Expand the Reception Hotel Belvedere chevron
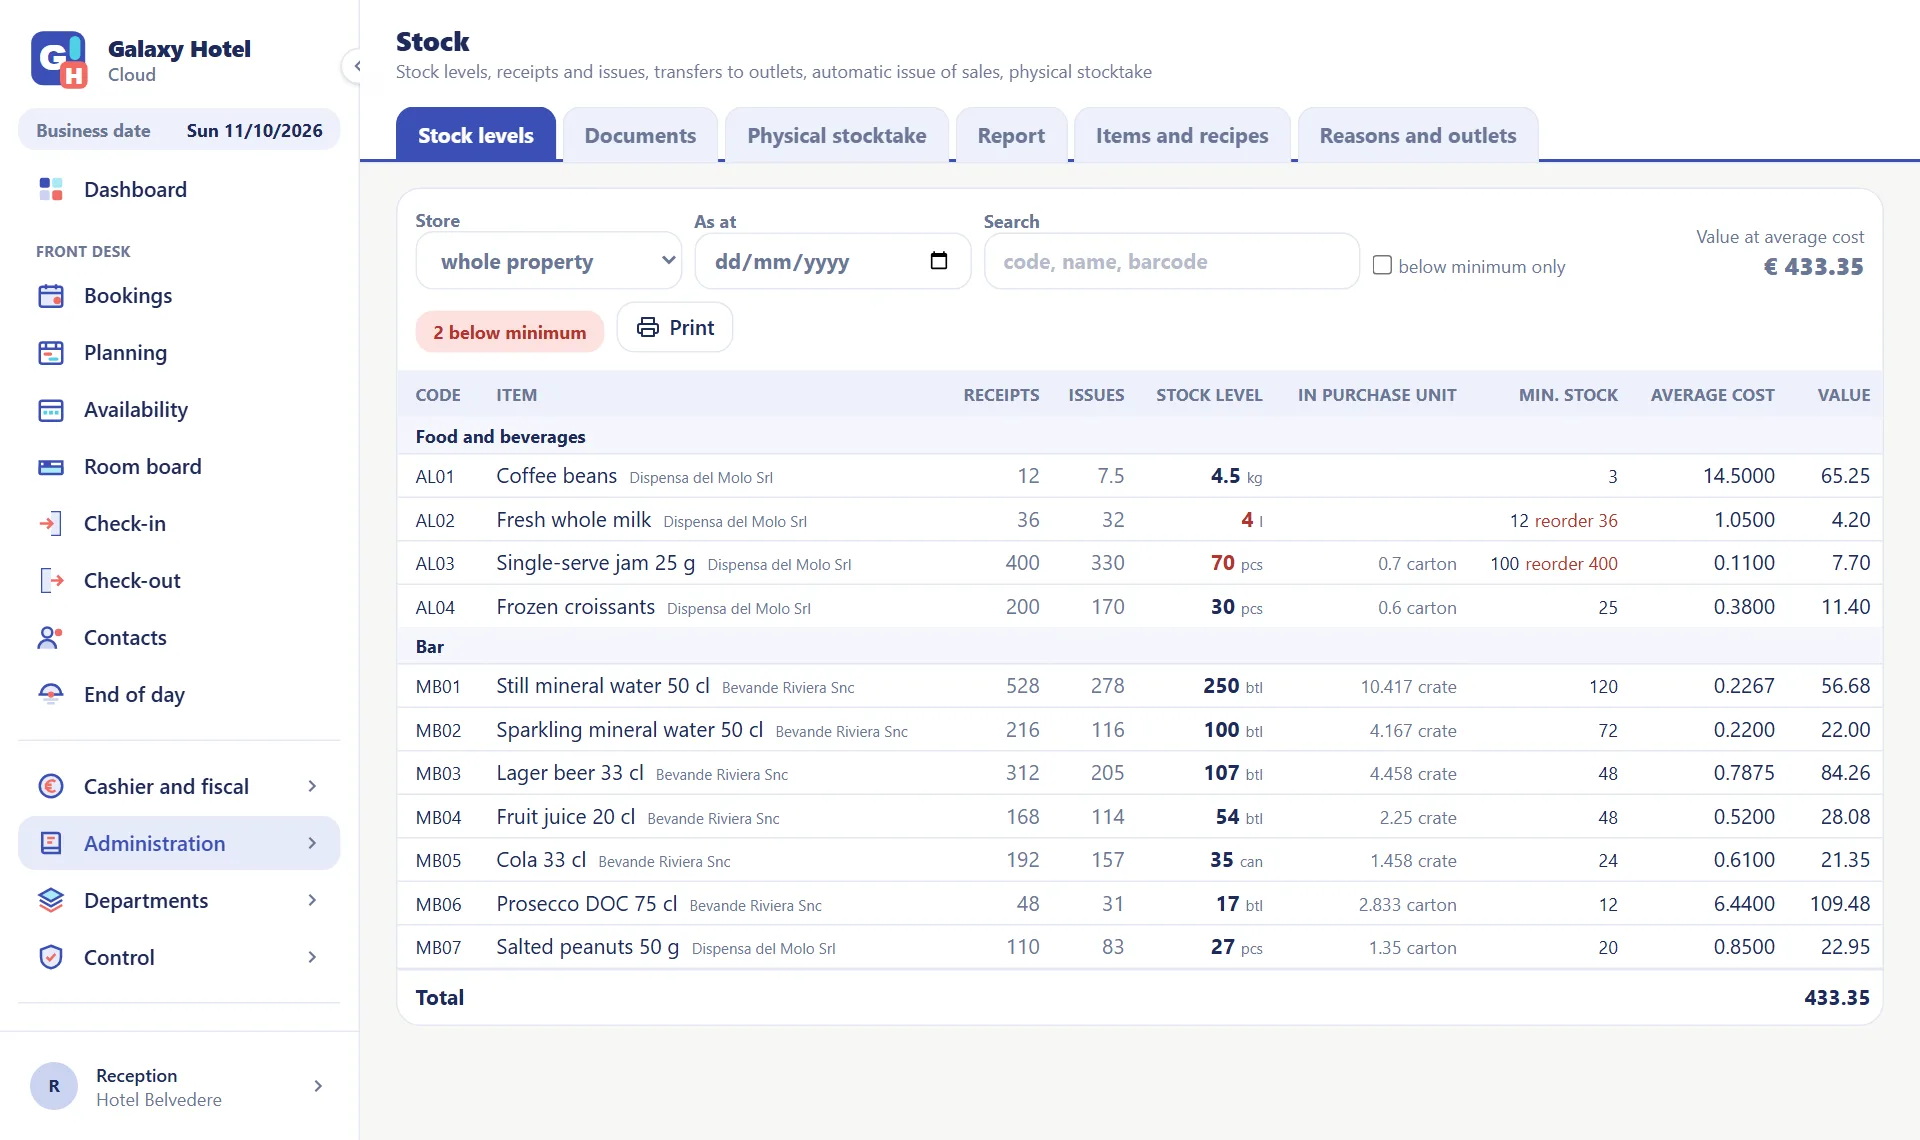 318,1086
